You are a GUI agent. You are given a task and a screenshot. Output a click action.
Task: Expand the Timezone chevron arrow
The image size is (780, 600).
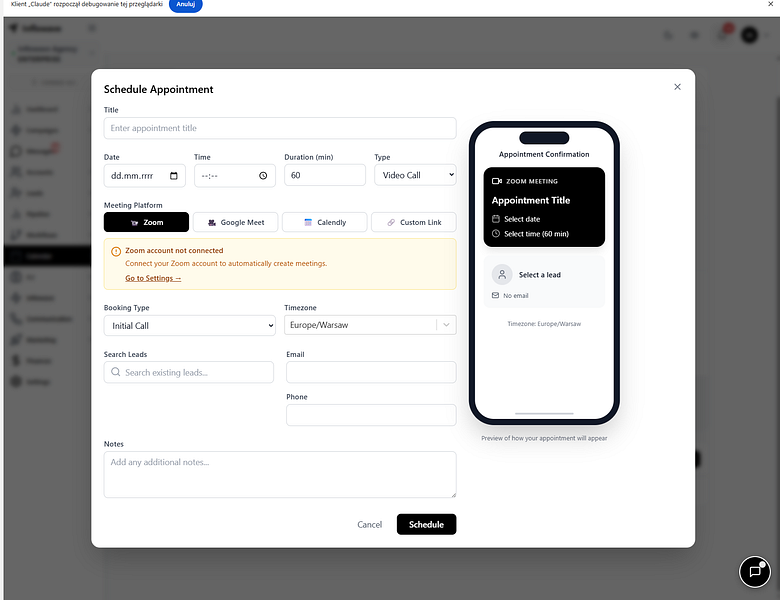pyautogui.click(x=446, y=325)
